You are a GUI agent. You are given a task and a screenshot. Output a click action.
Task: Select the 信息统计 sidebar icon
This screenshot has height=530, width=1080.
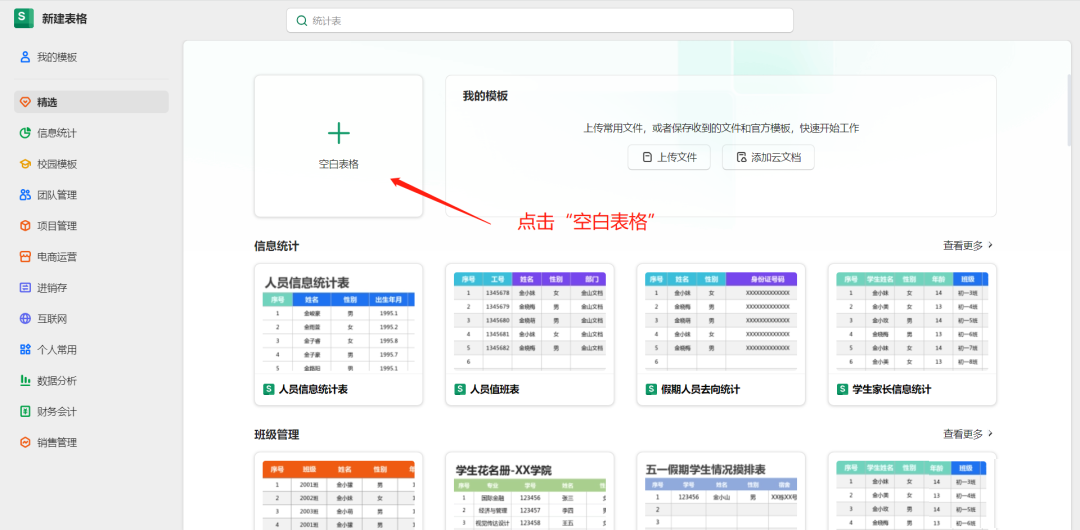click(26, 133)
